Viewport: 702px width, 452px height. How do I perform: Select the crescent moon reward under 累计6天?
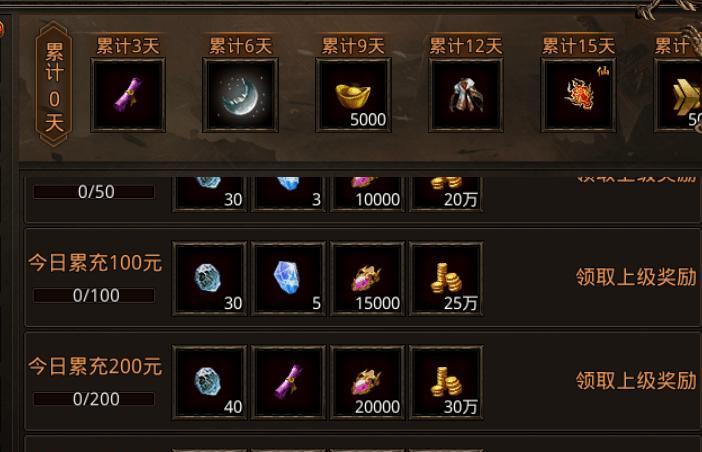(x=240, y=95)
